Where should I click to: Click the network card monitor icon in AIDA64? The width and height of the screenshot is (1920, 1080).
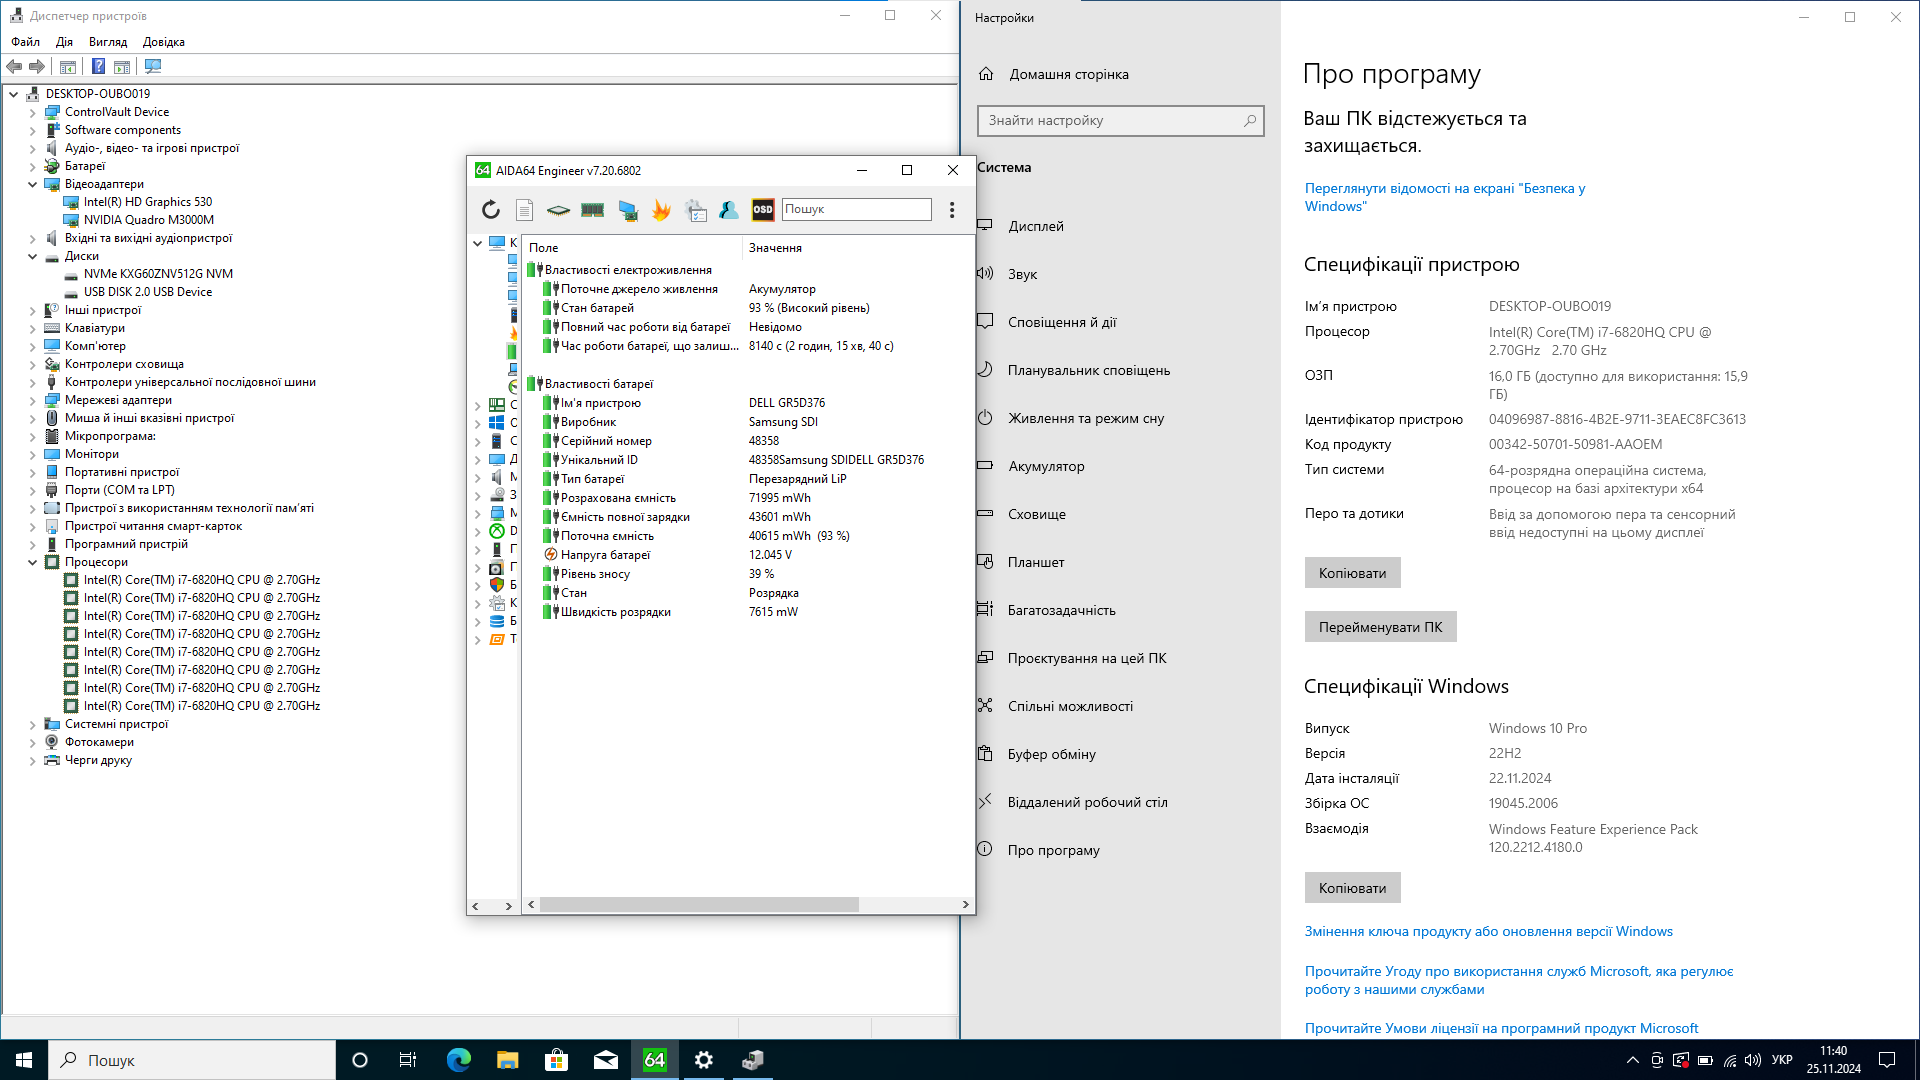[x=627, y=209]
